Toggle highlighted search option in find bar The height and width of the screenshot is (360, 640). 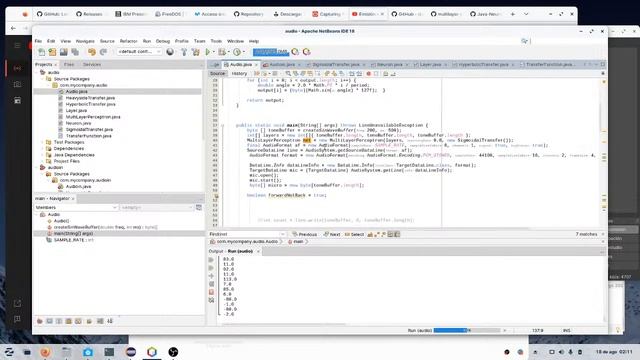(x=390, y=234)
